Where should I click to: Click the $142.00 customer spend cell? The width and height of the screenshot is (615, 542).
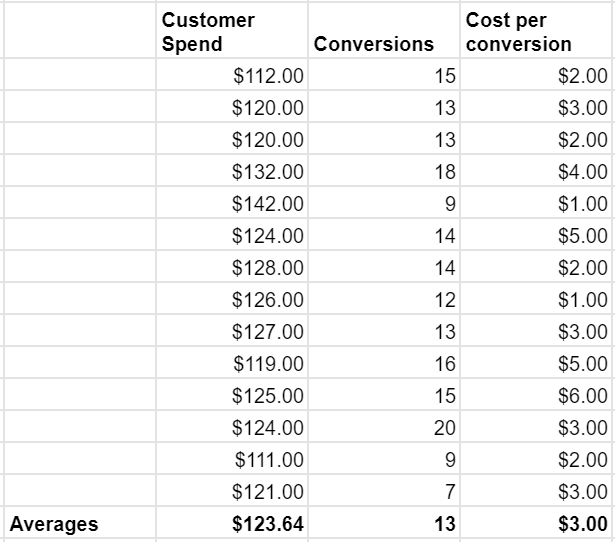pyautogui.click(x=268, y=204)
